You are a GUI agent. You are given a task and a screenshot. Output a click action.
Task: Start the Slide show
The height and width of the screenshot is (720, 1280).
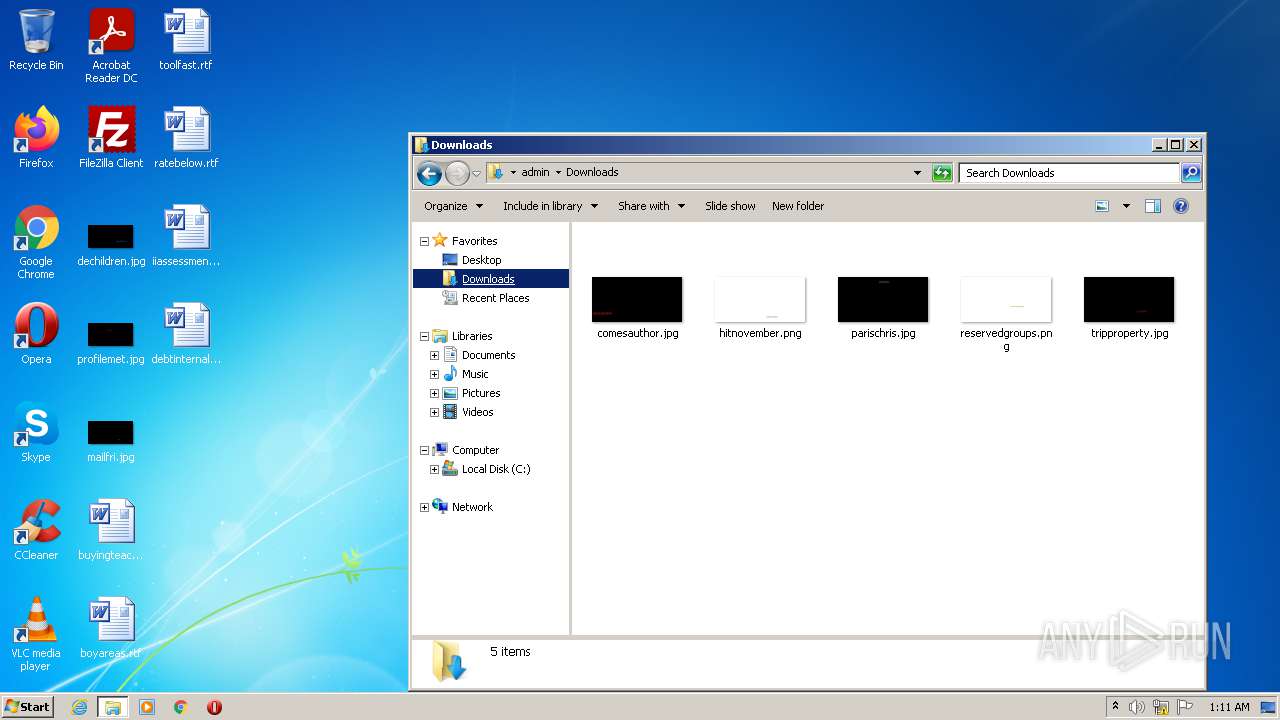click(730, 206)
